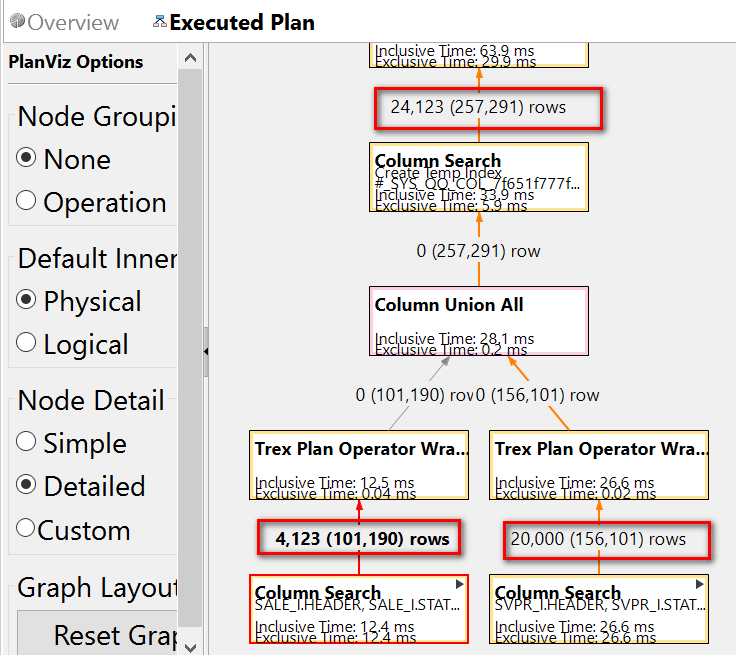
Task: Click the Reset Graph button
Action: click(x=97, y=633)
